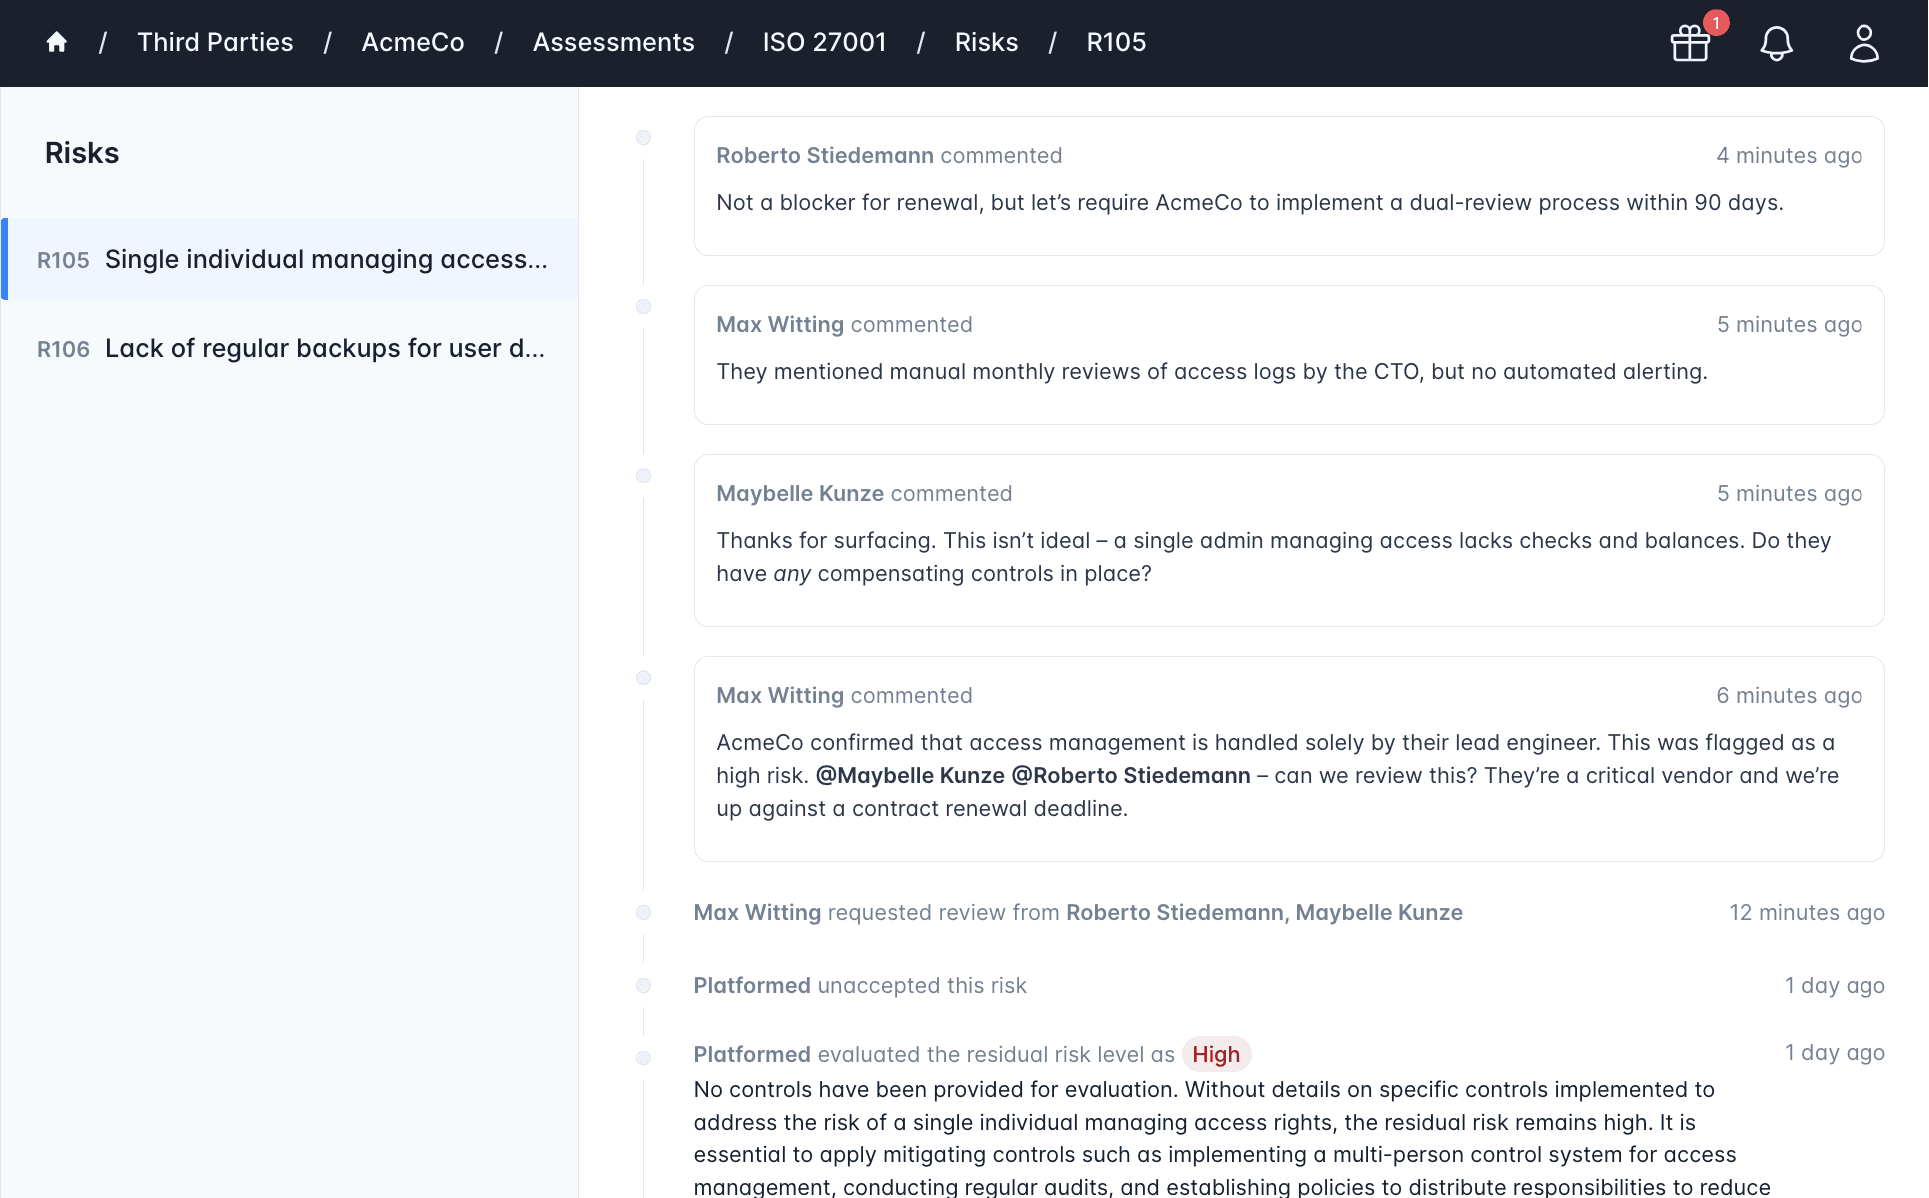Screen dimensions: 1929x1198
Task: Click timeline marker for Platformed unaccepted event
Action: 644,986
